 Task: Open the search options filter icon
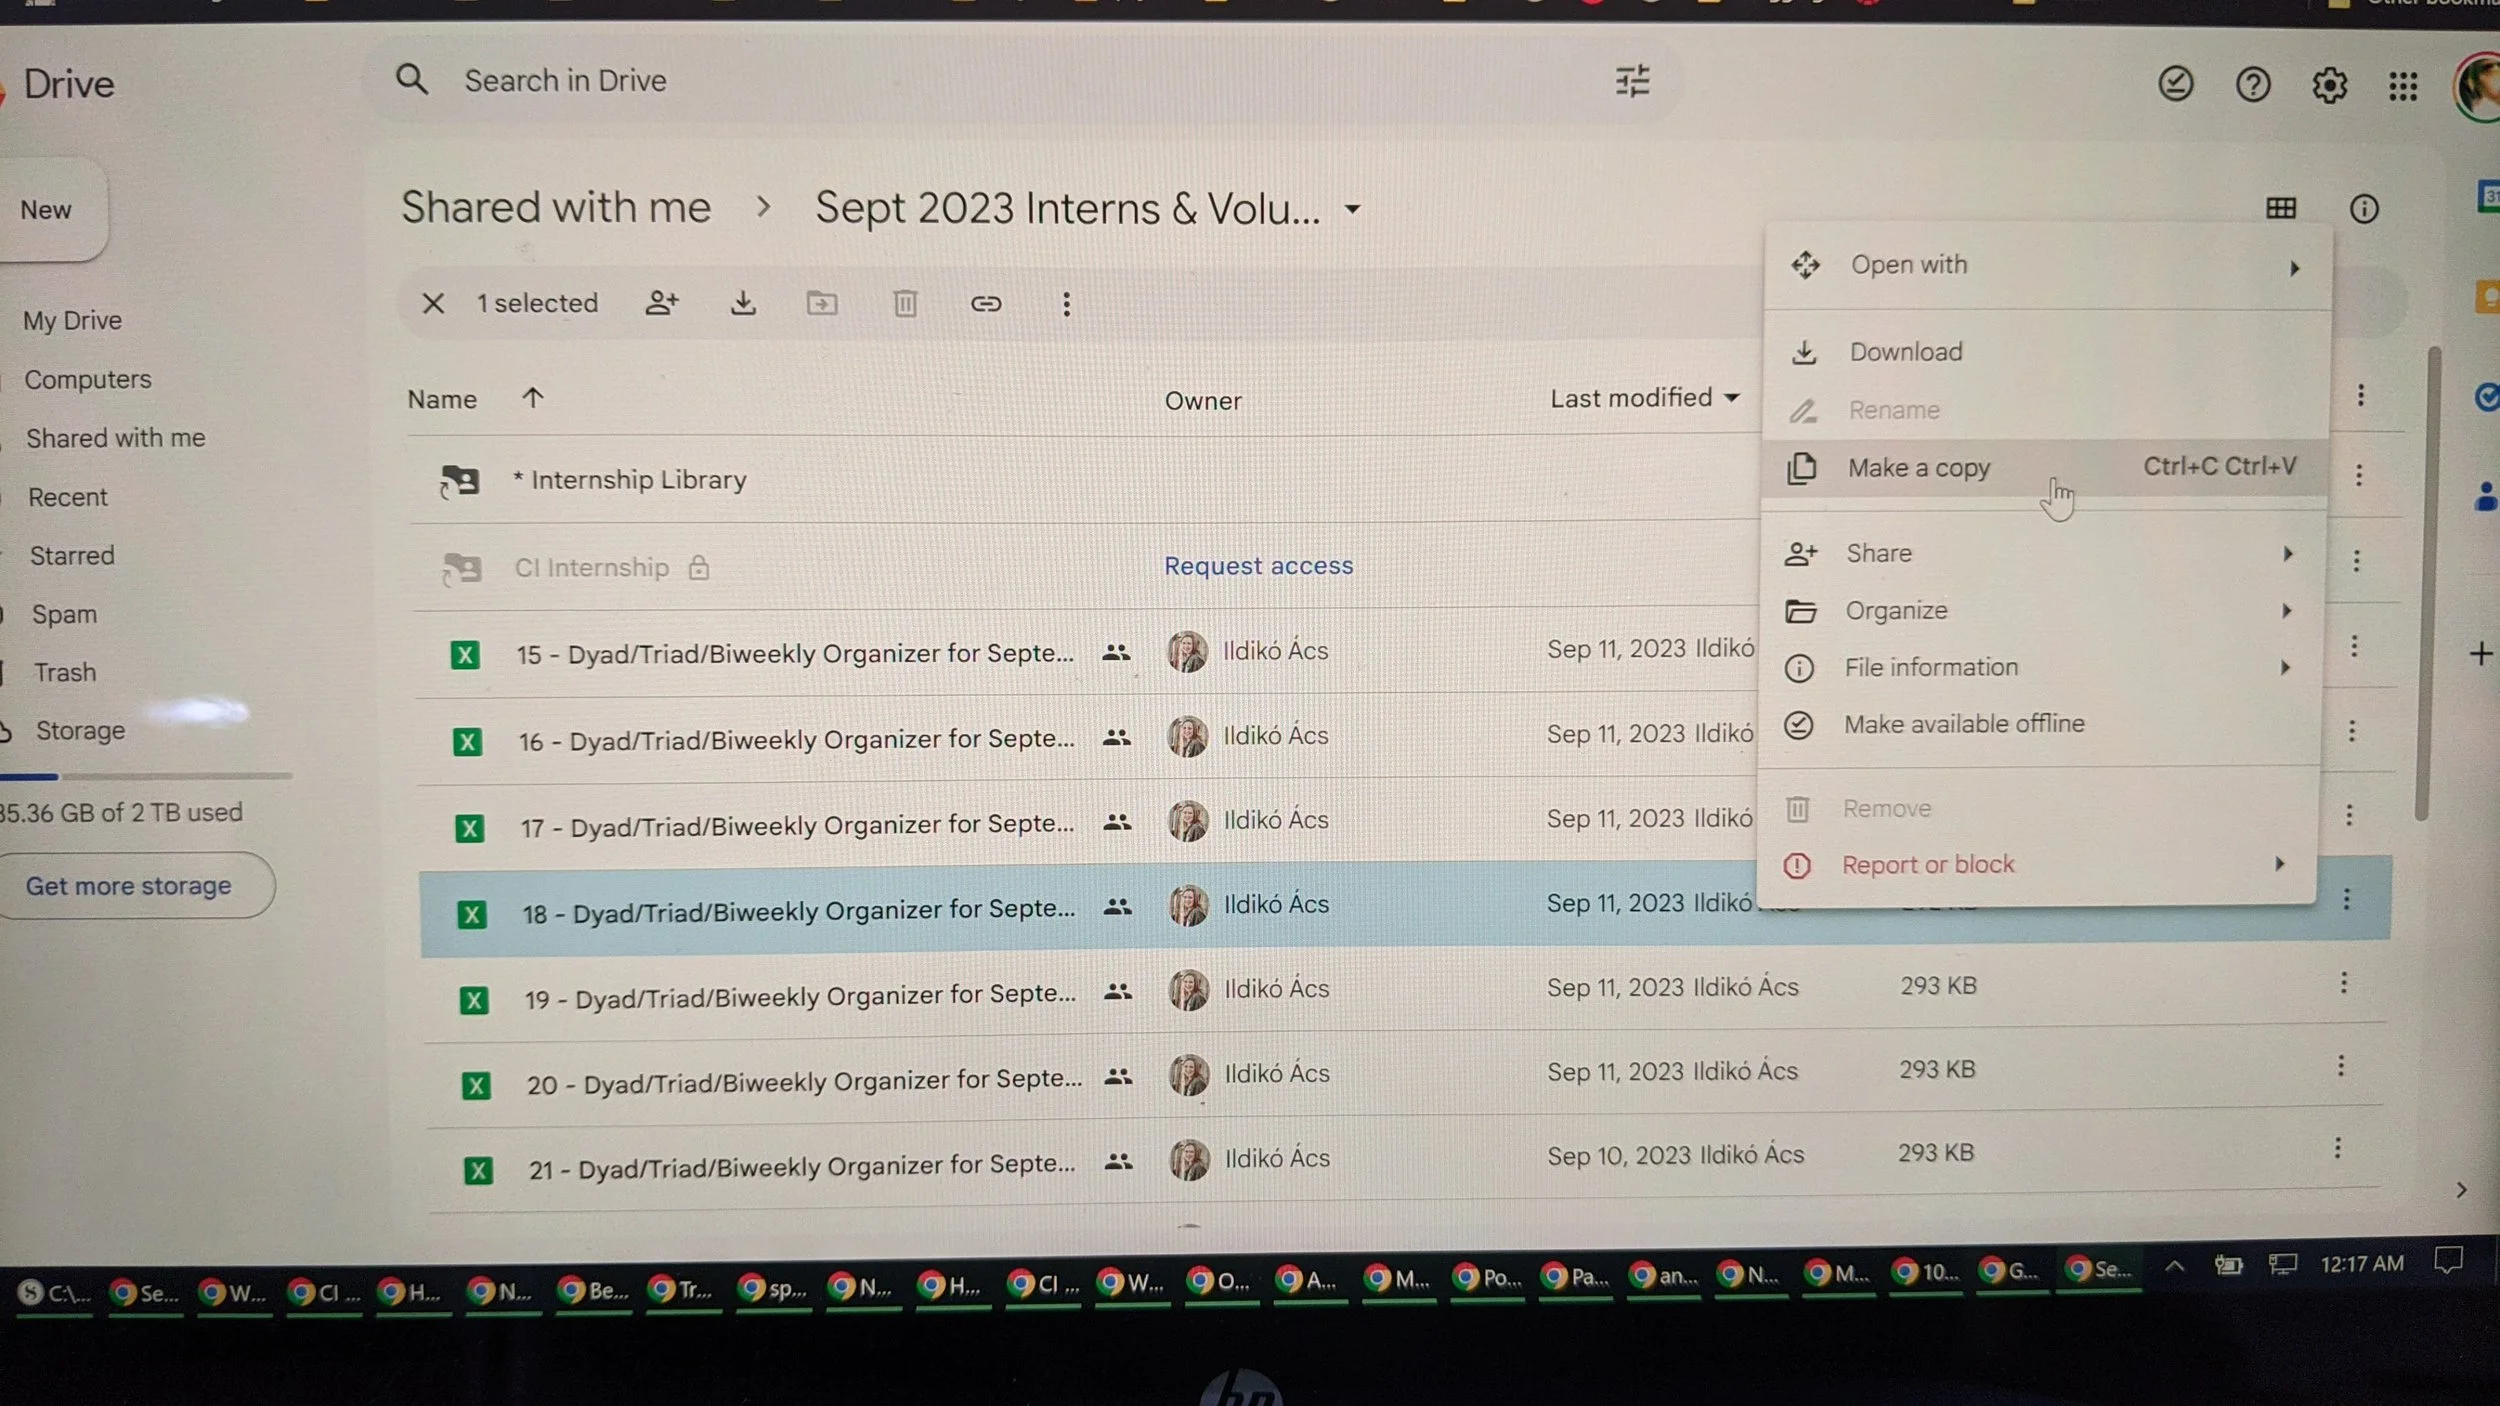1632,81
